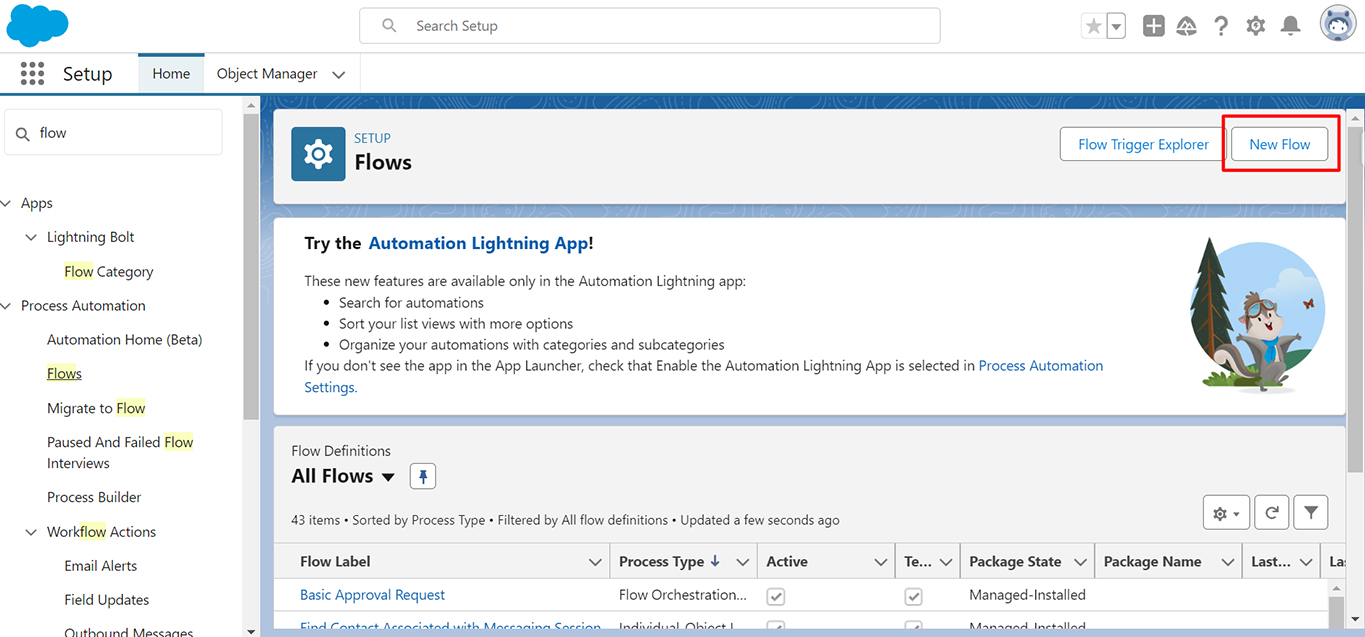Collapse the Apps tree section
The image size is (1365, 637).
(6, 203)
